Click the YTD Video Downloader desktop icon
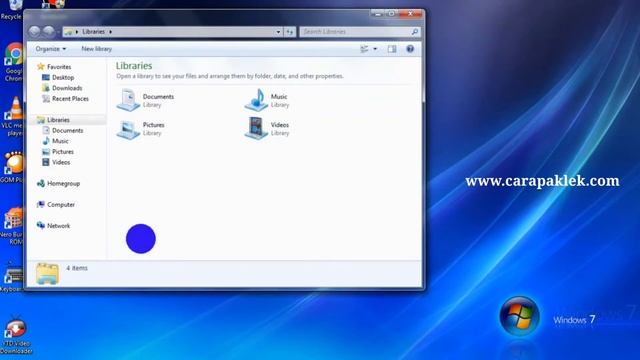The width and height of the screenshot is (640, 360). 16,336
